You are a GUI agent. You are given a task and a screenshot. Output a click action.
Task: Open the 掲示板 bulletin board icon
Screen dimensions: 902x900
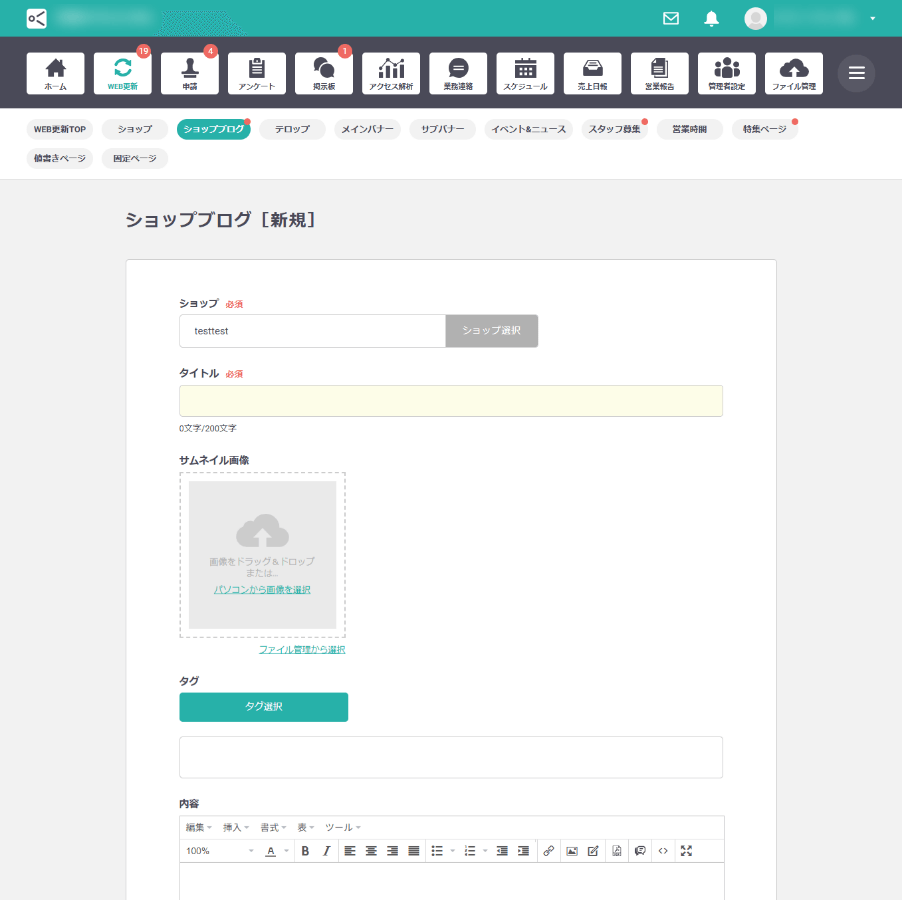pos(323,72)
